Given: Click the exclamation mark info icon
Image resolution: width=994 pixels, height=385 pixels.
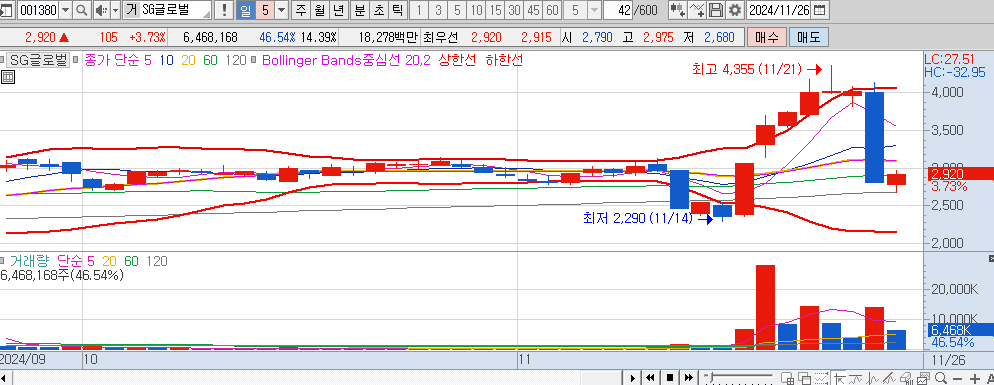Looking at the screenshot, I should pos(223,10).
